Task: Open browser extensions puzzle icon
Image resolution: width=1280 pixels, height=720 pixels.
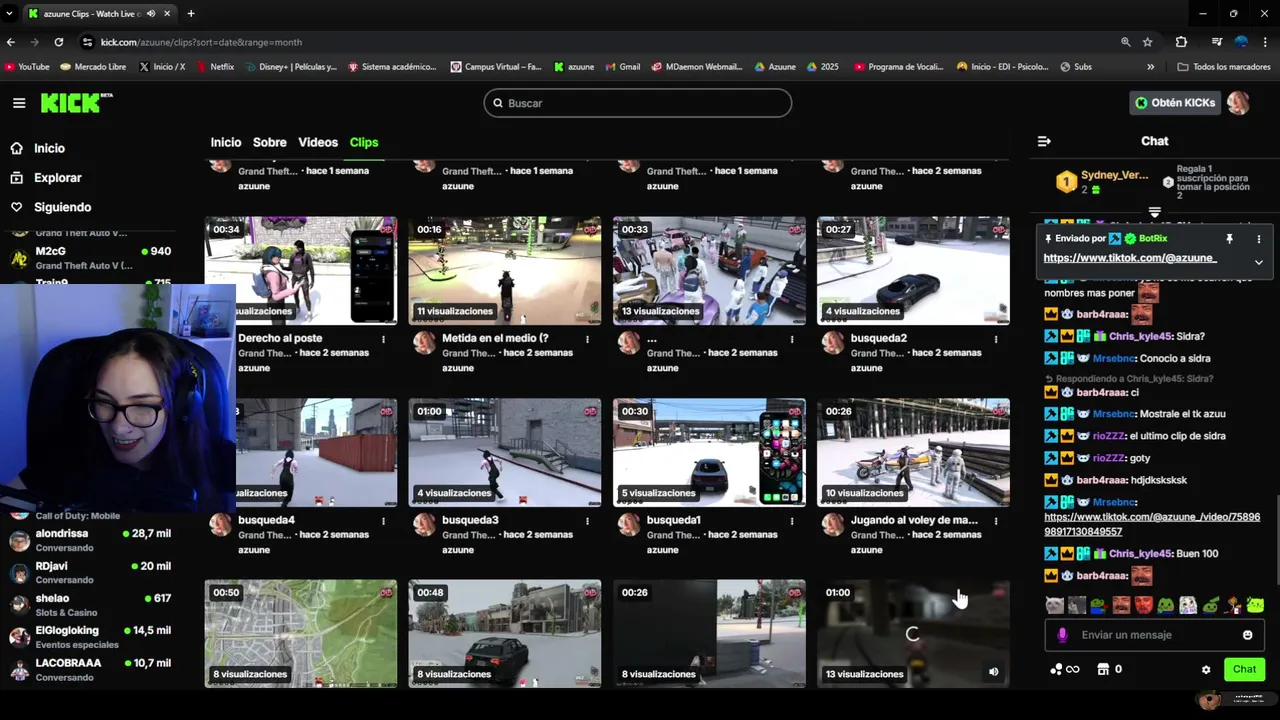Action: [x=1181, y=42]
